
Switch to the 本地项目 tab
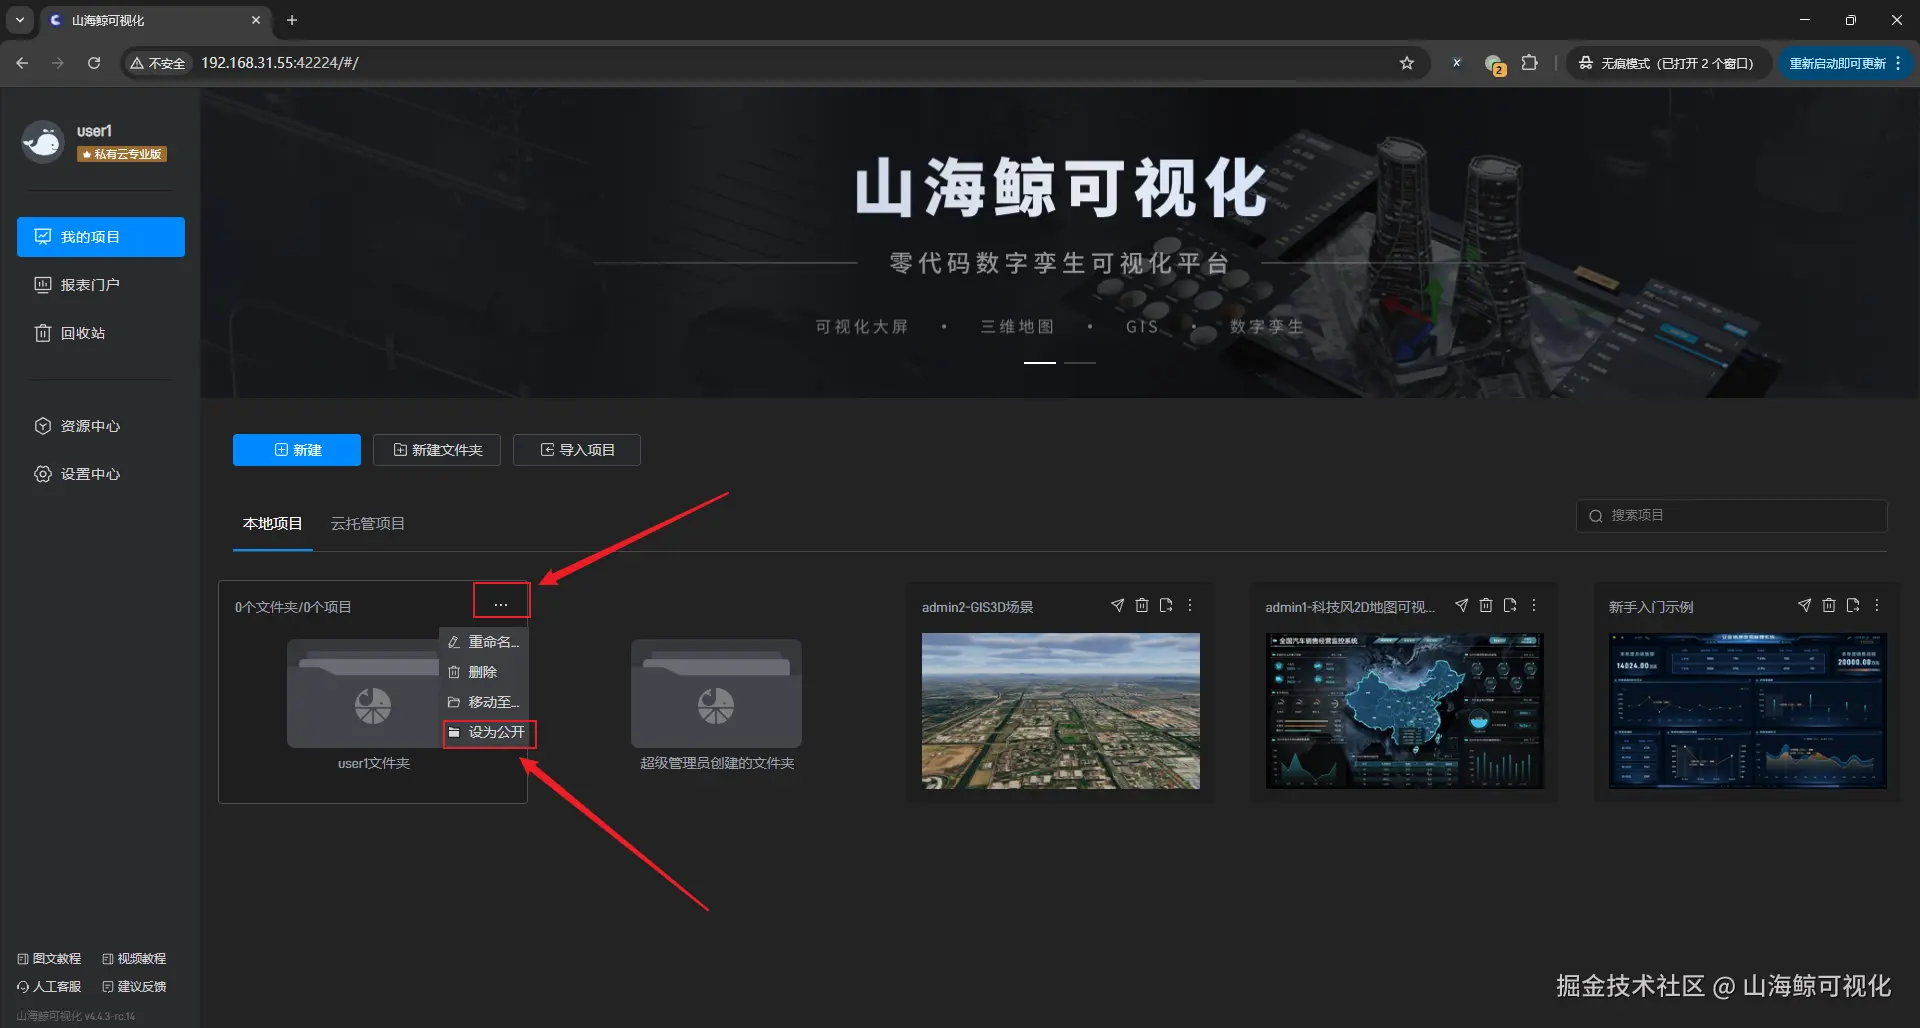coord(273,524)
